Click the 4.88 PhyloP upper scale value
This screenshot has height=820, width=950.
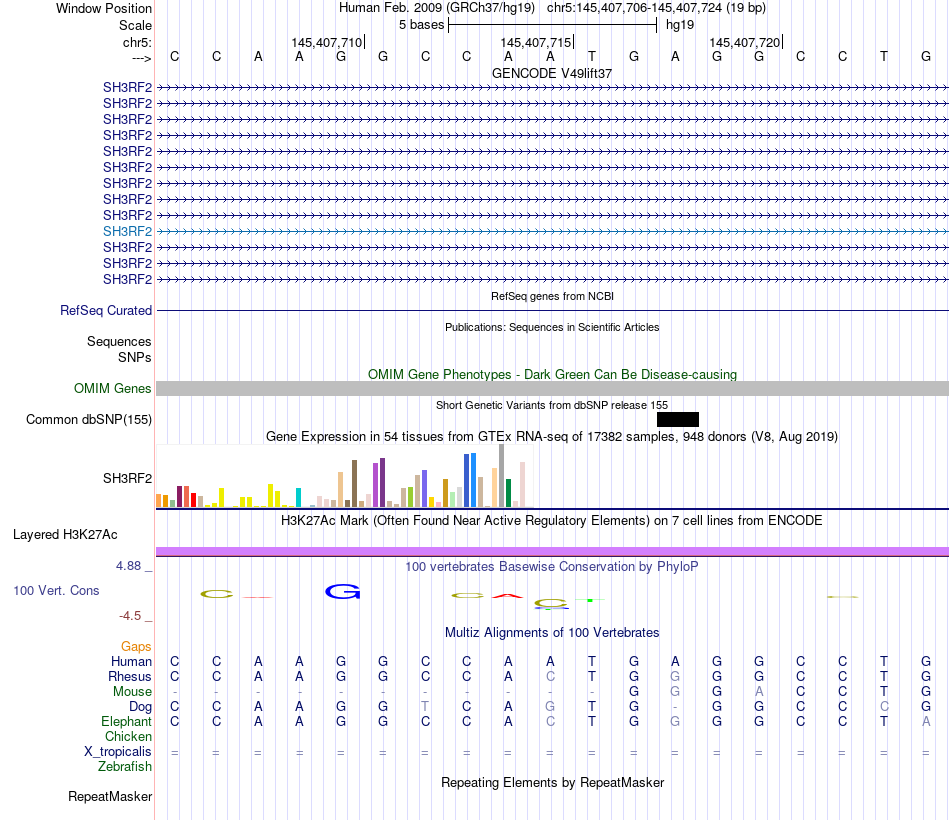tap(128, 566)
